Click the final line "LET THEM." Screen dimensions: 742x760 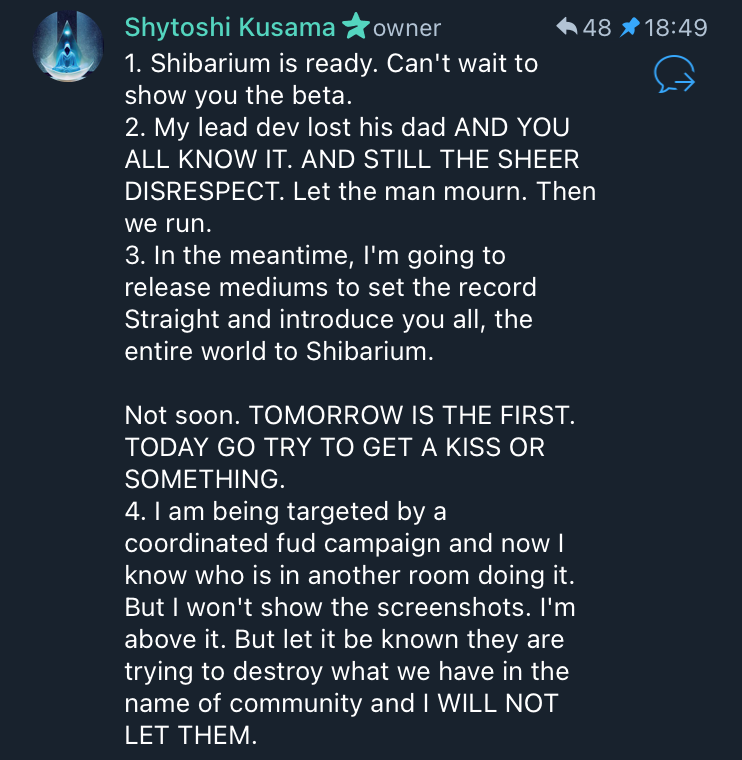[190, 735]
